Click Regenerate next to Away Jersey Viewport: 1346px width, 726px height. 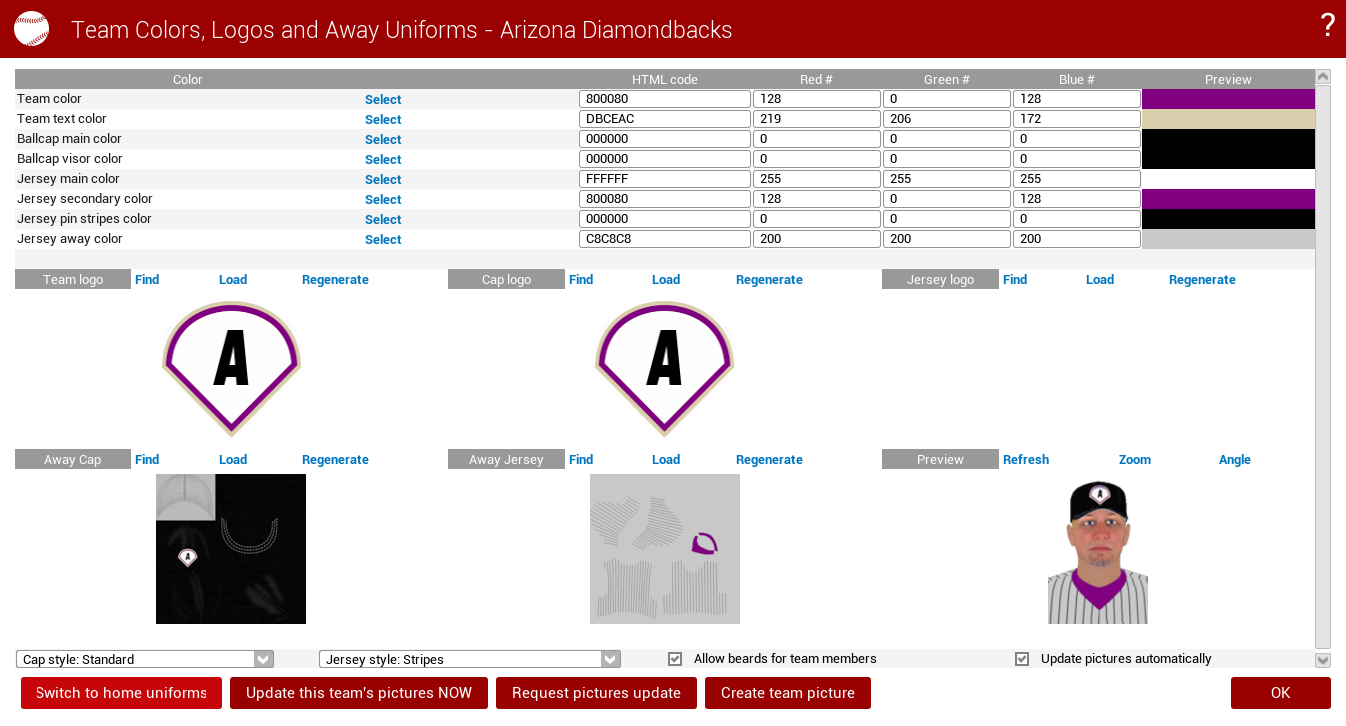pos(769,460)
